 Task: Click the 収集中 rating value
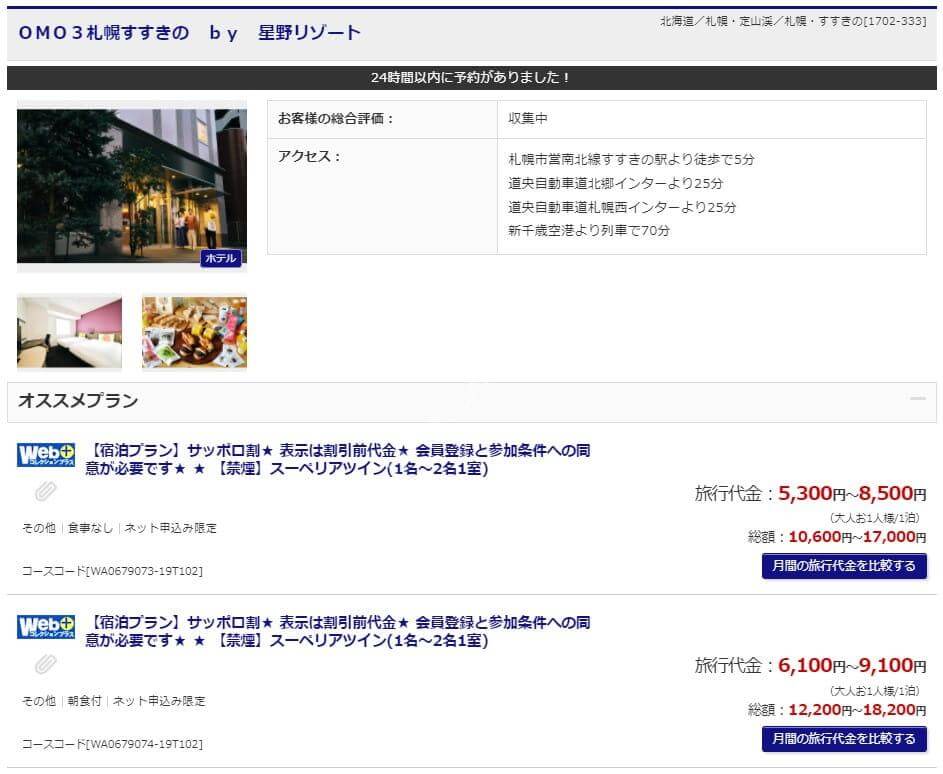click(527, 118)
